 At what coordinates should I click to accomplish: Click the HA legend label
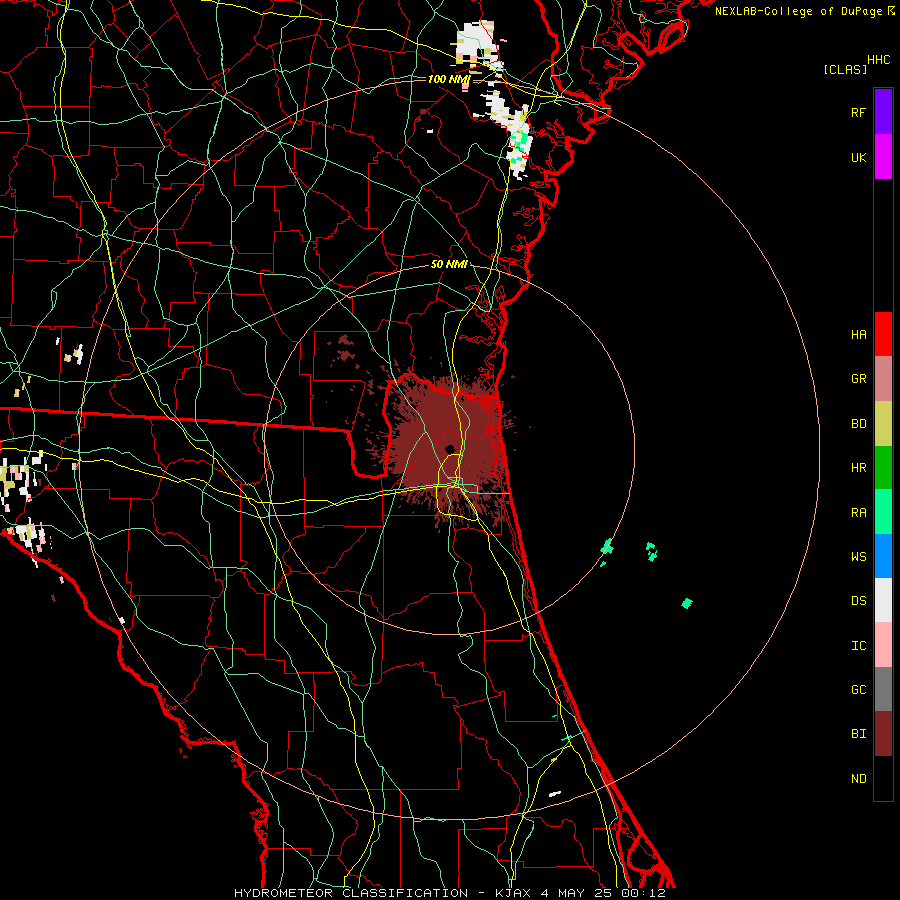coord(858,334)
